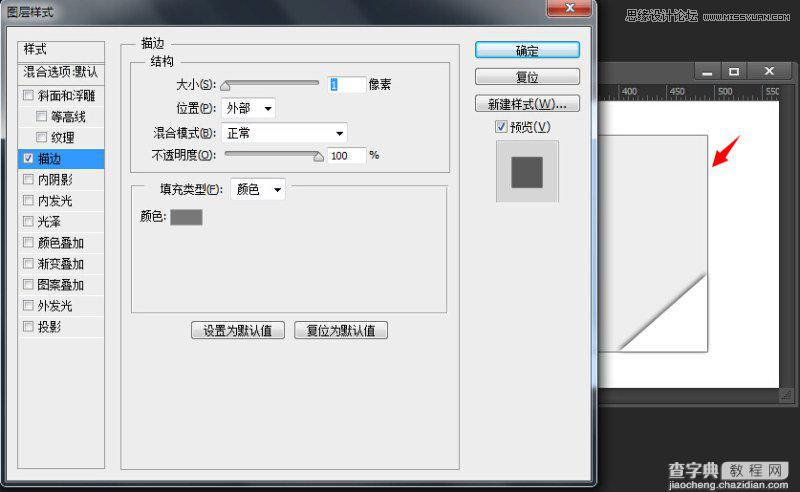Maximize the document window behind the dialog

(x=734, y=72)
